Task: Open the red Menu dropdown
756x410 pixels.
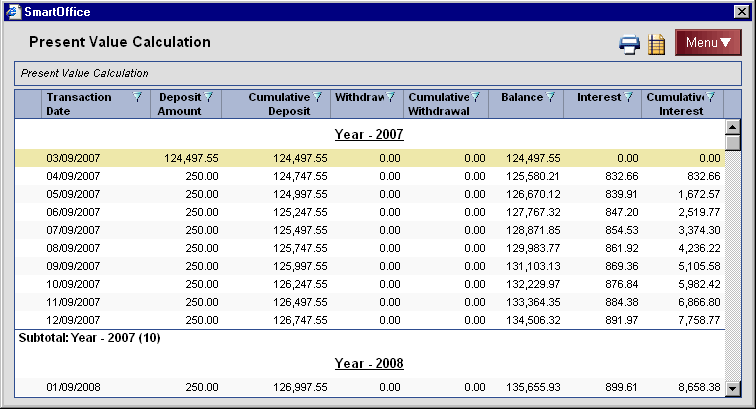Action: click(707, 42)
